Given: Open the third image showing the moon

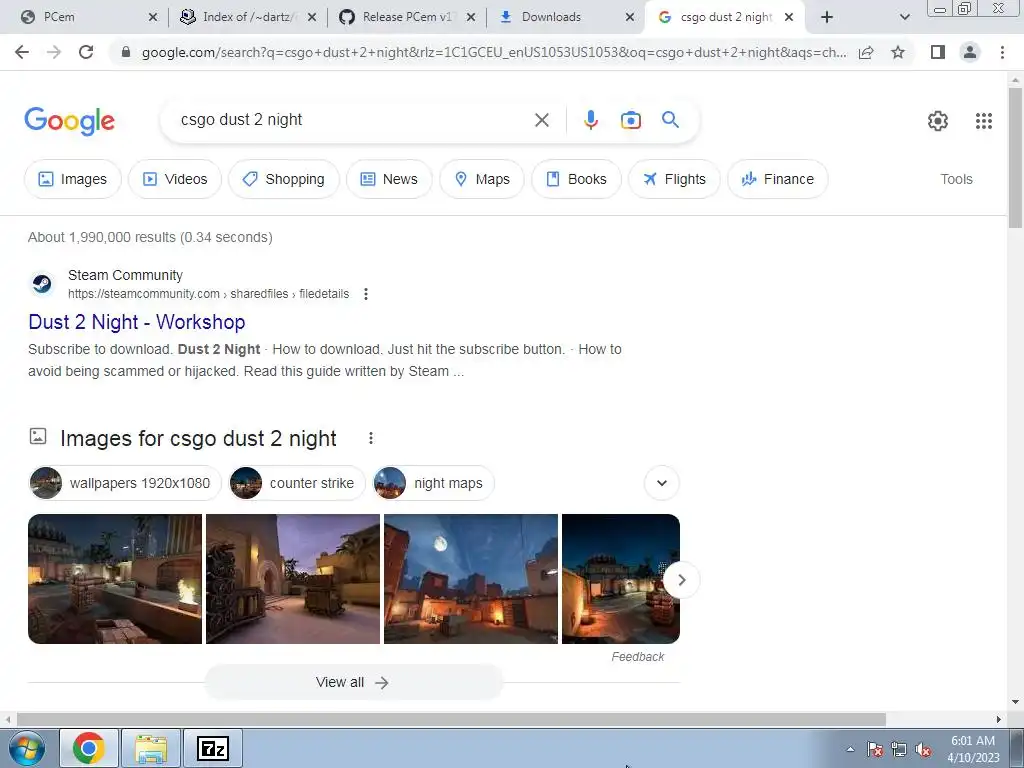Looking at the screenshot, I should coord(471,579).
